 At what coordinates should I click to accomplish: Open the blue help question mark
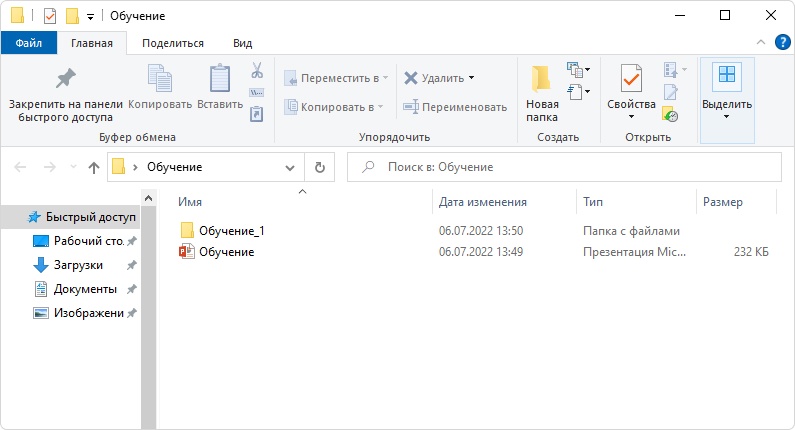point(782,43)
